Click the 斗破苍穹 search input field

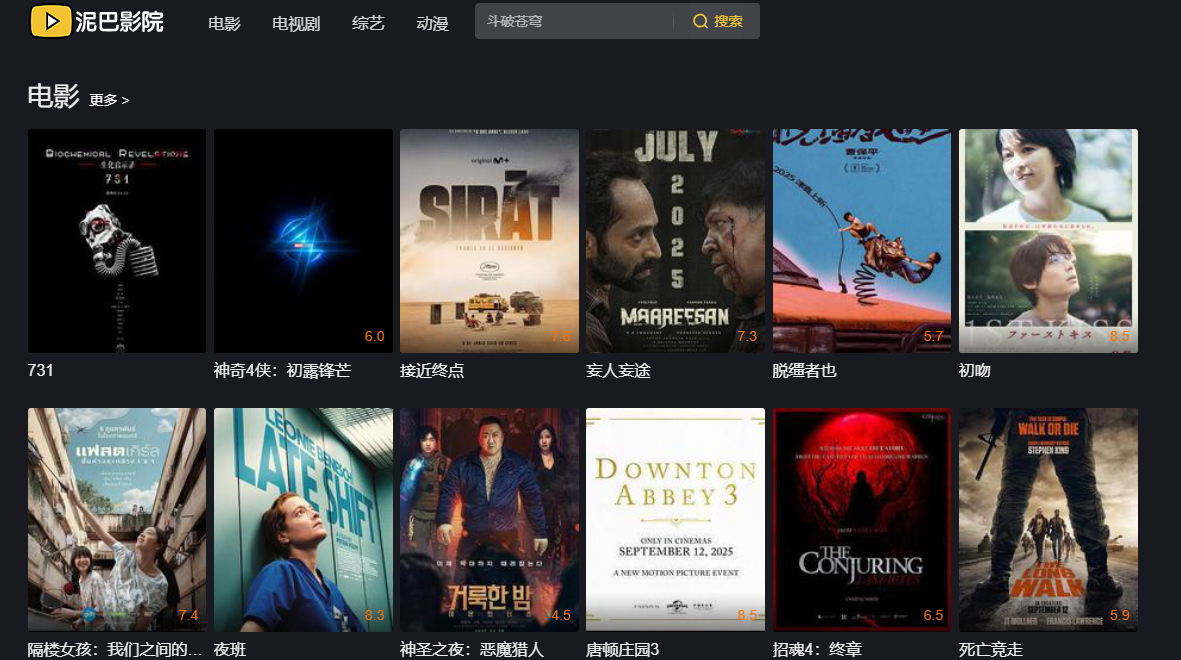click(574, 21)
